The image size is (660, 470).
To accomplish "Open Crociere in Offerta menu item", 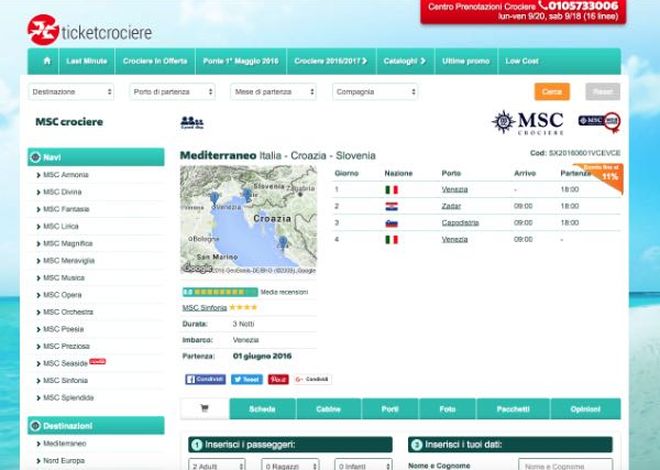I will coord(155,61).
